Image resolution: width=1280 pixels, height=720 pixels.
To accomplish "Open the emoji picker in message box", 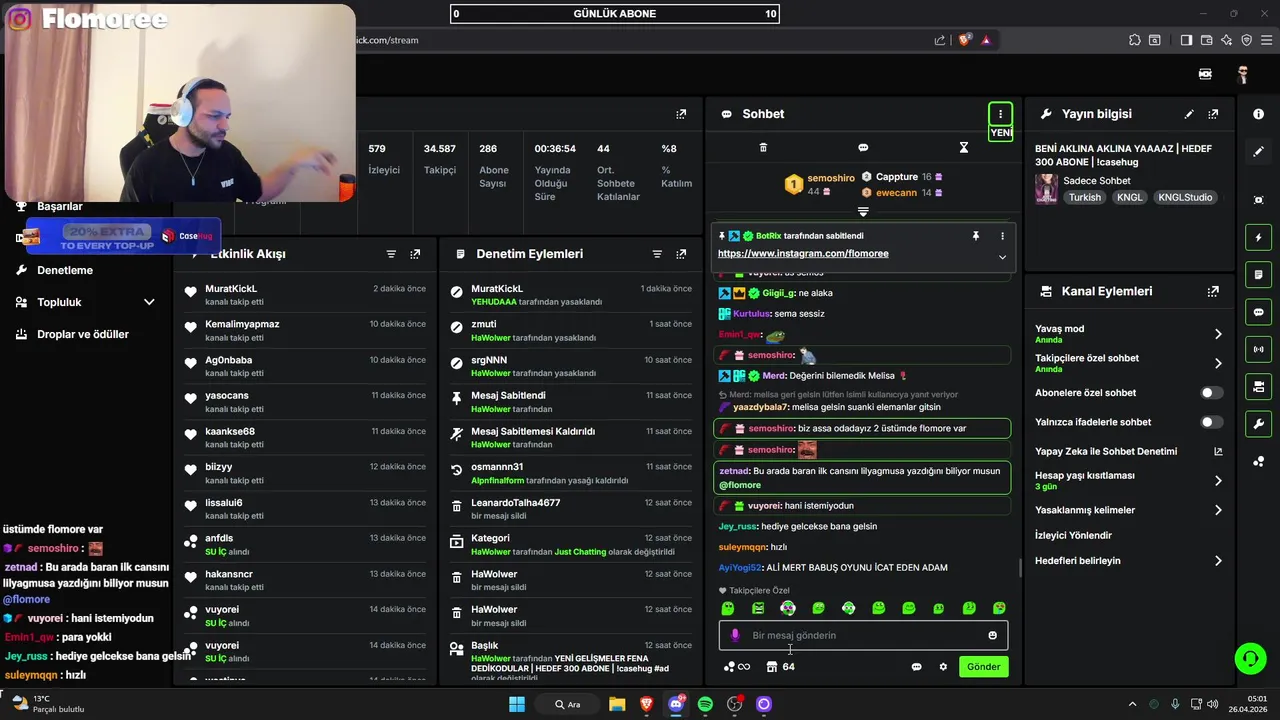I will click(992, 635).
